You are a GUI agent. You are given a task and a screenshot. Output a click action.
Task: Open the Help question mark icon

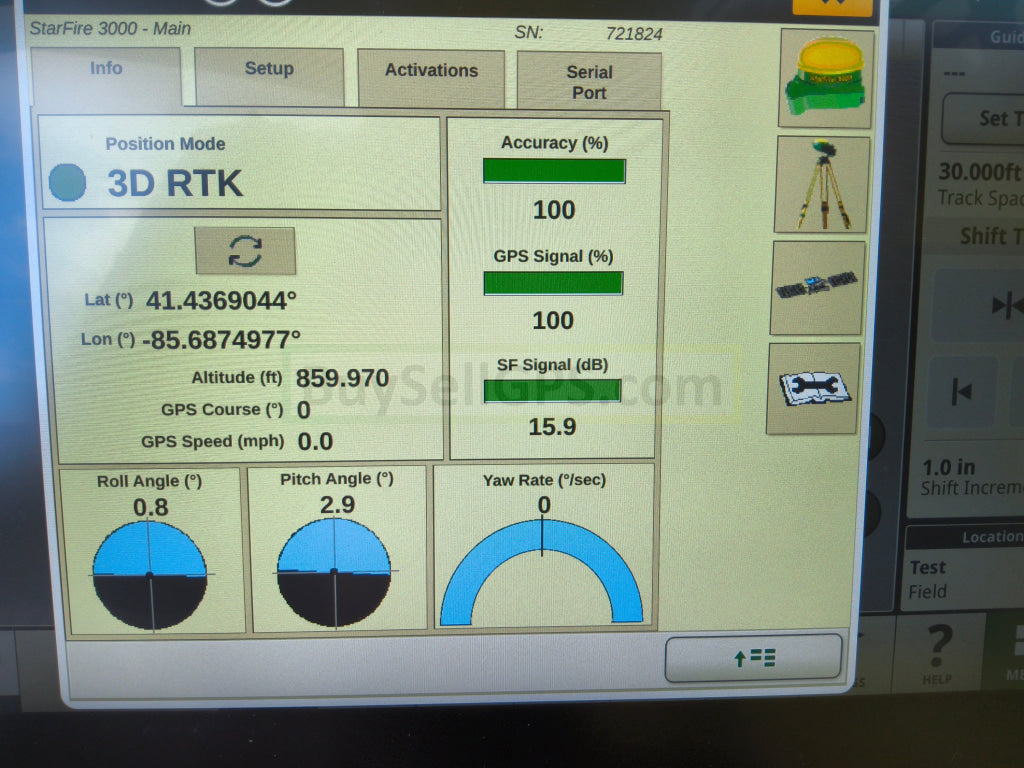pyautogui.click(x=938, y=654)
